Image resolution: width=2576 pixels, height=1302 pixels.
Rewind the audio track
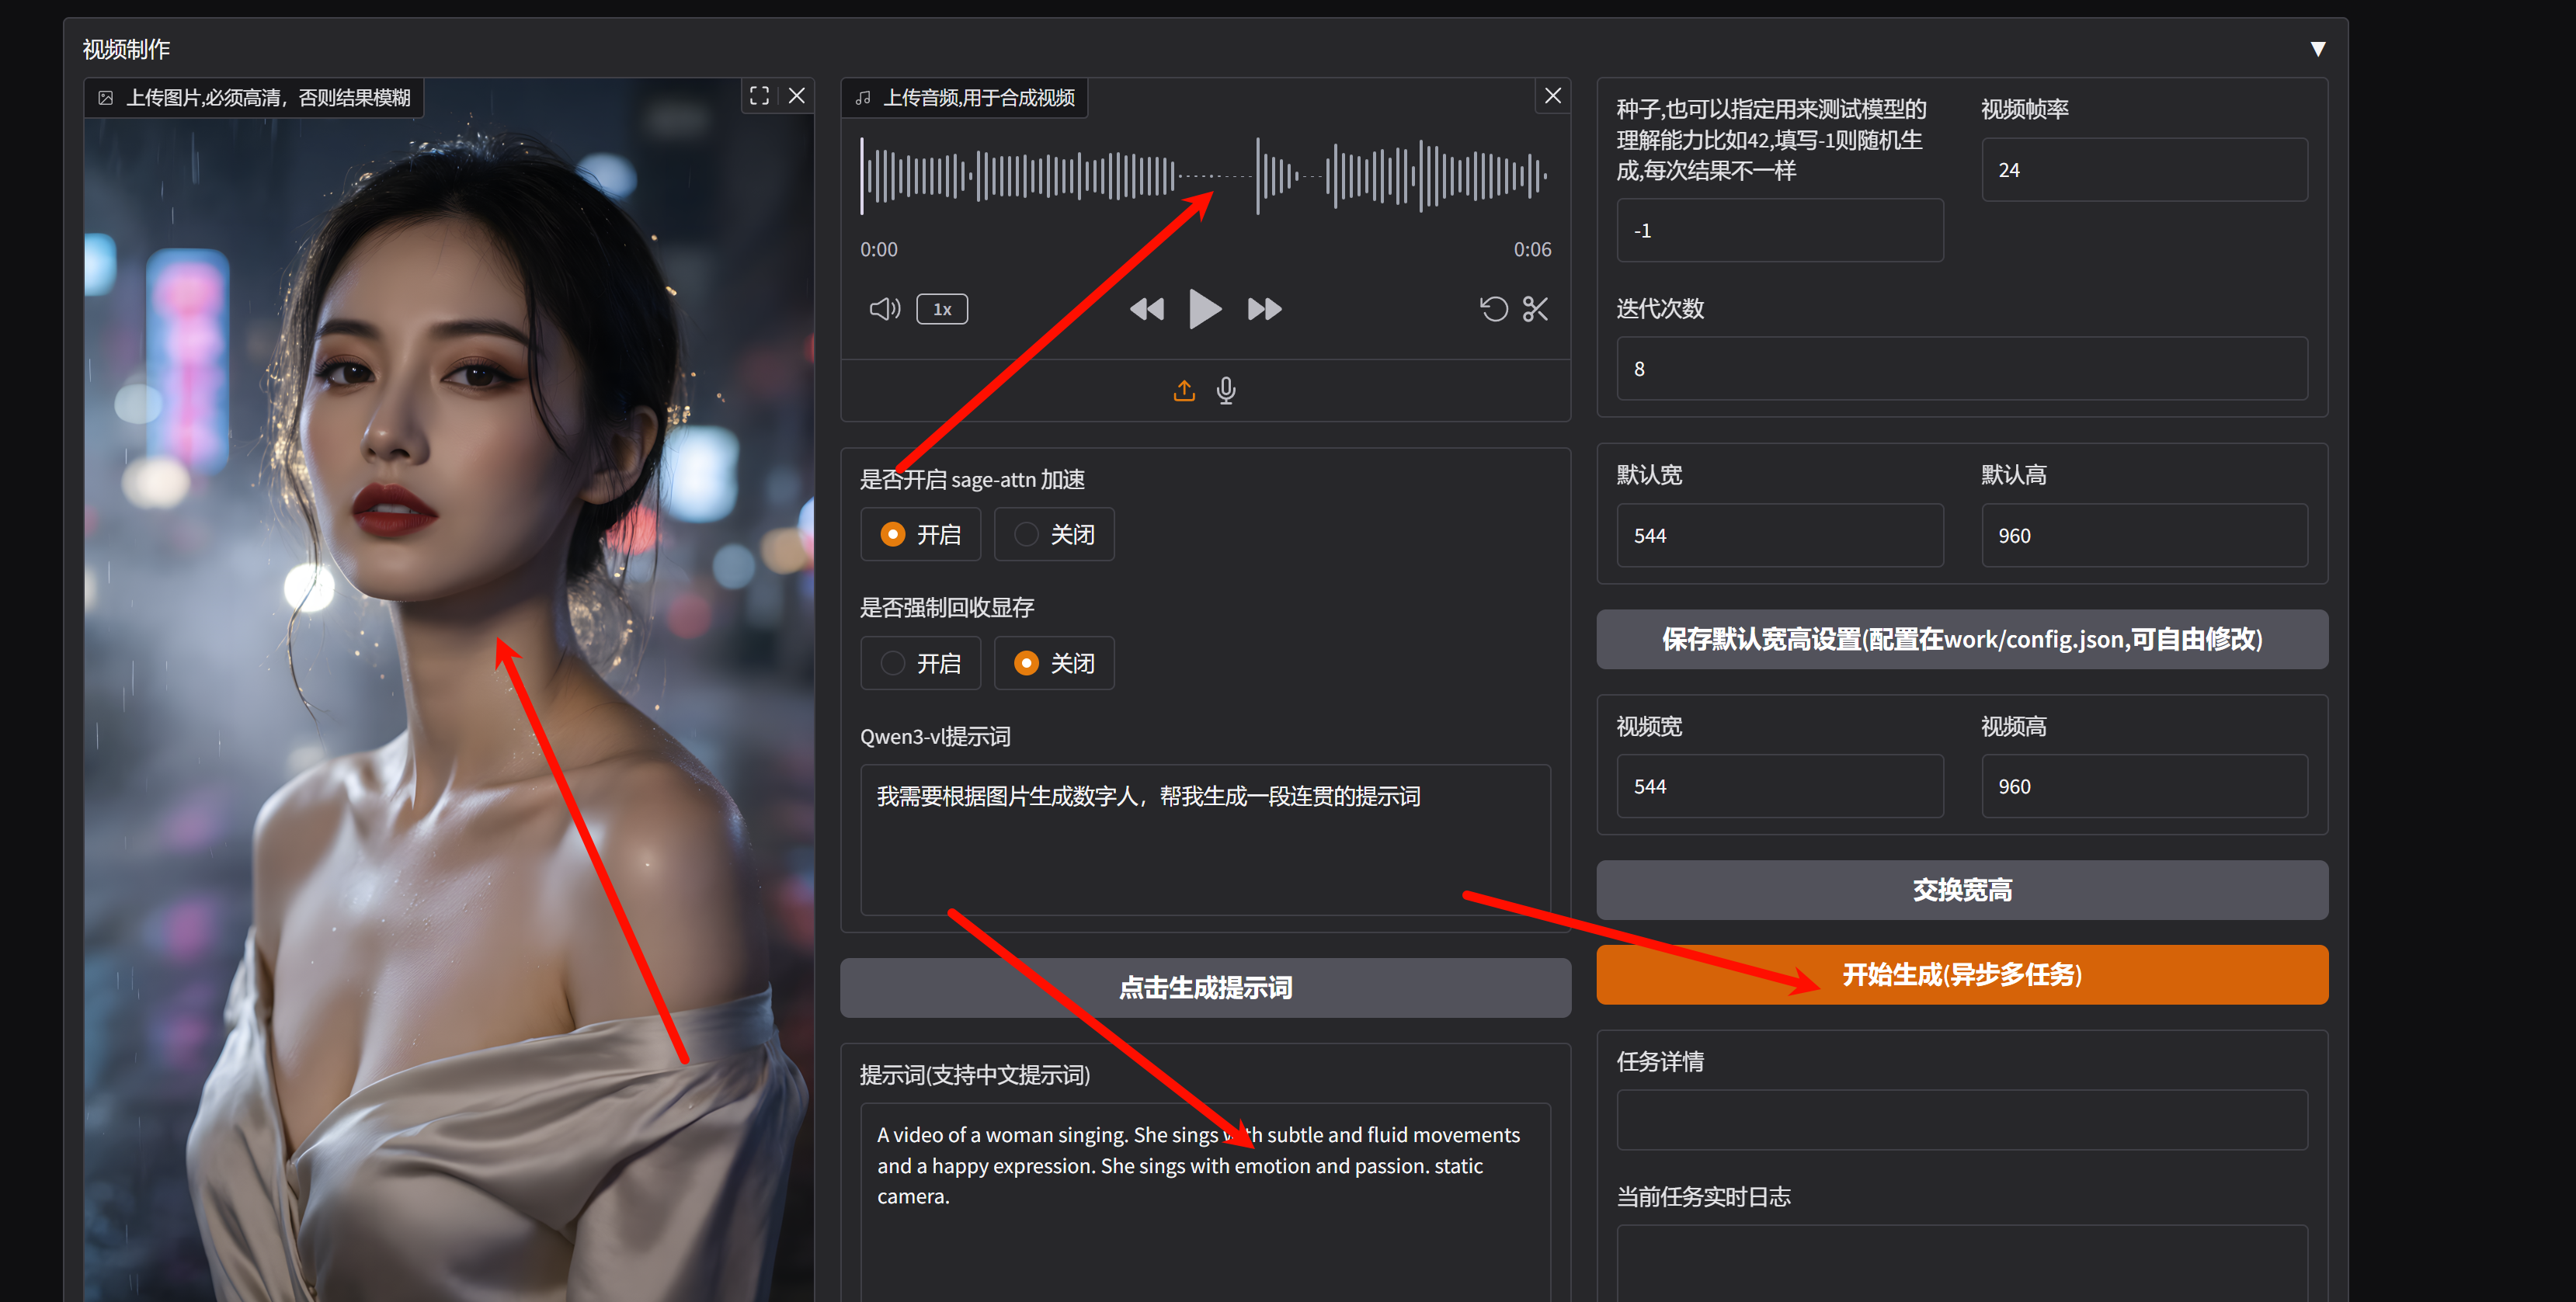1146,309
